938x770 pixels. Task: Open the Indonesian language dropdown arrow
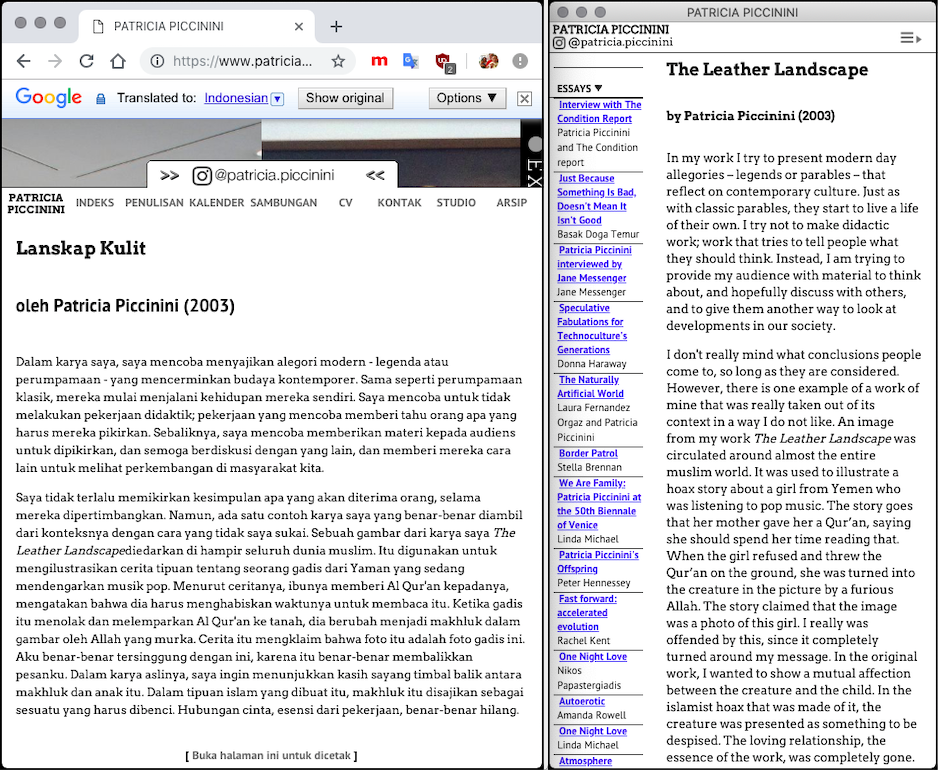tap(277, 98)
